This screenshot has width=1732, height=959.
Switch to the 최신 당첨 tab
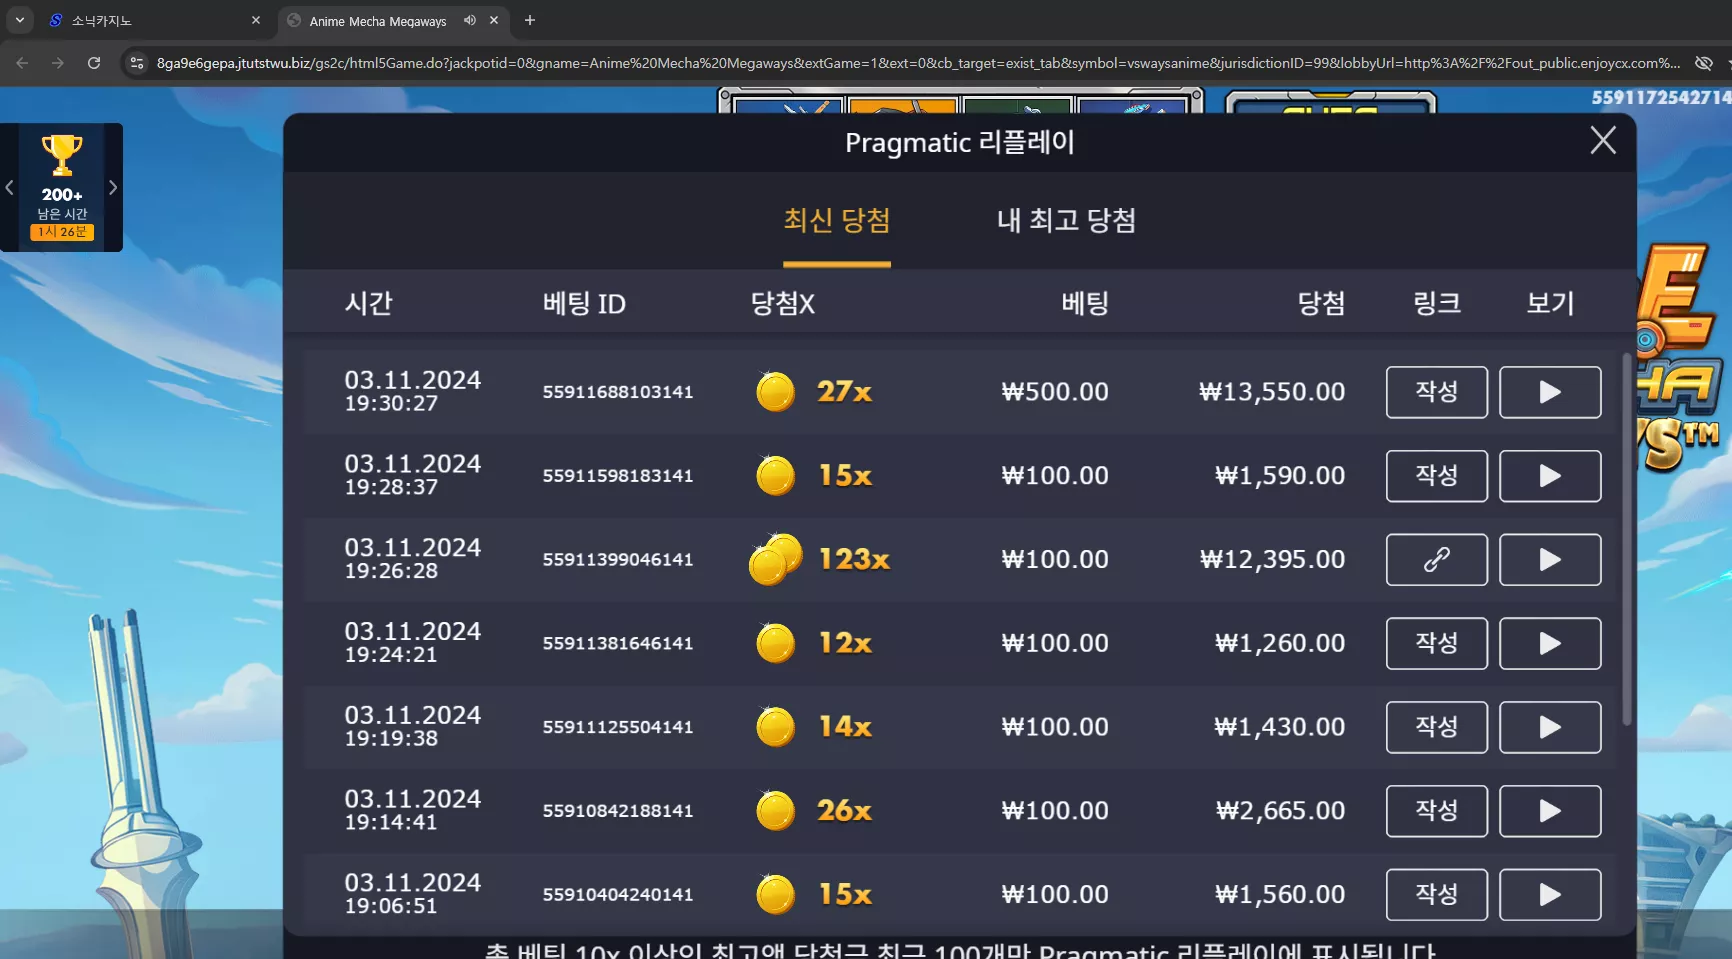point(837,221)
